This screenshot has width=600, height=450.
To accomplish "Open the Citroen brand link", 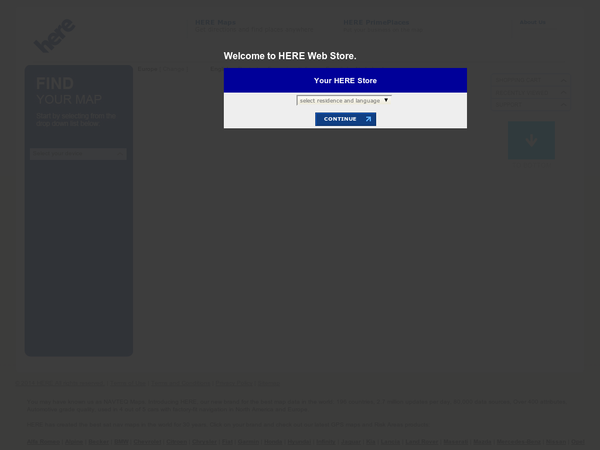I will pos(176,442).
